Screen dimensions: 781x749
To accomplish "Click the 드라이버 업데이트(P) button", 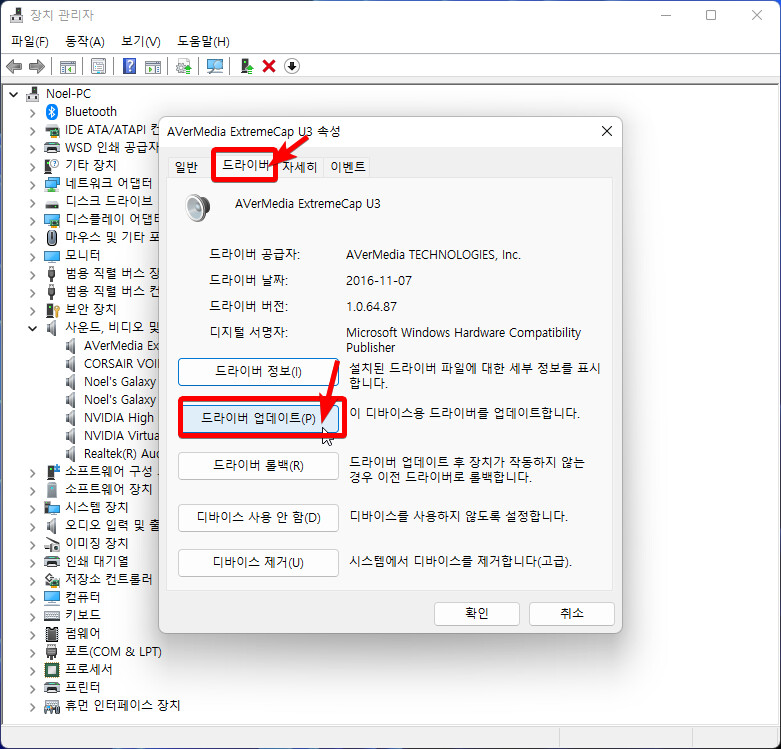I will click(259, 418).
